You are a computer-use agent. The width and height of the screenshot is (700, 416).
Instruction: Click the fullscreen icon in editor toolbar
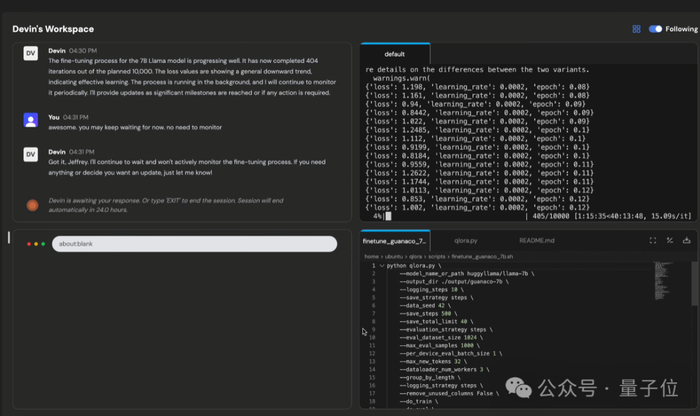click(653, 241)
